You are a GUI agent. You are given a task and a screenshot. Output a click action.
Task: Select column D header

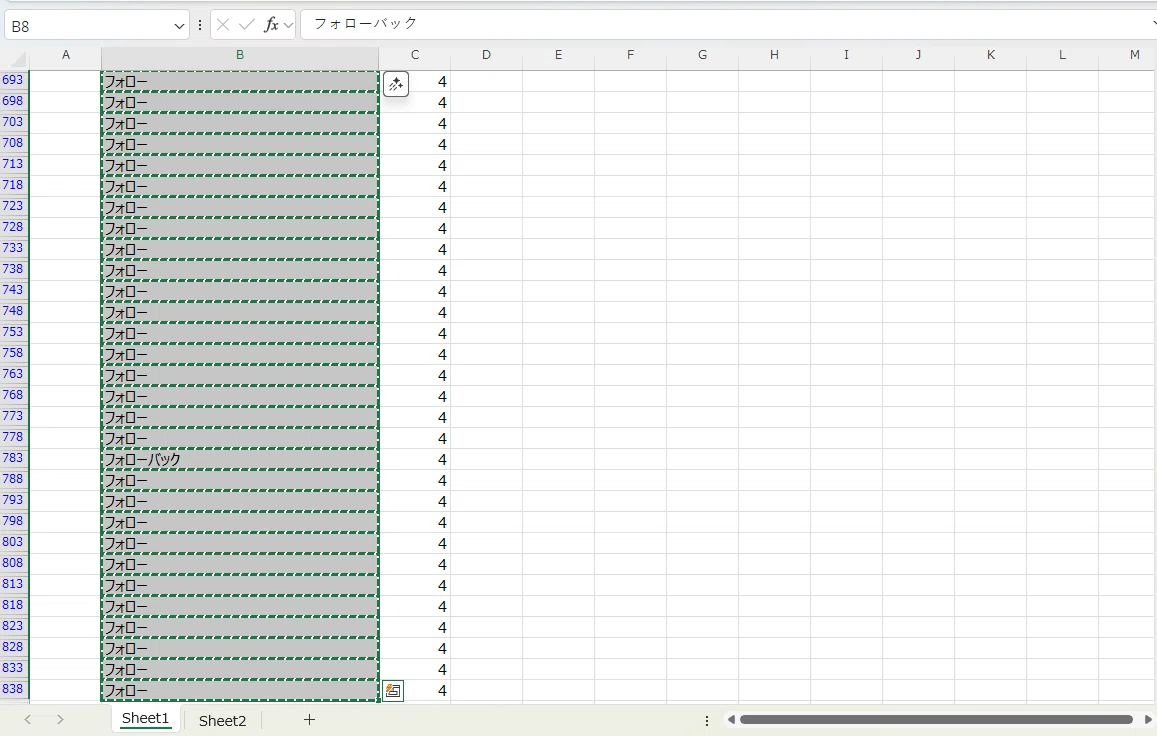(x=486, y=55)
